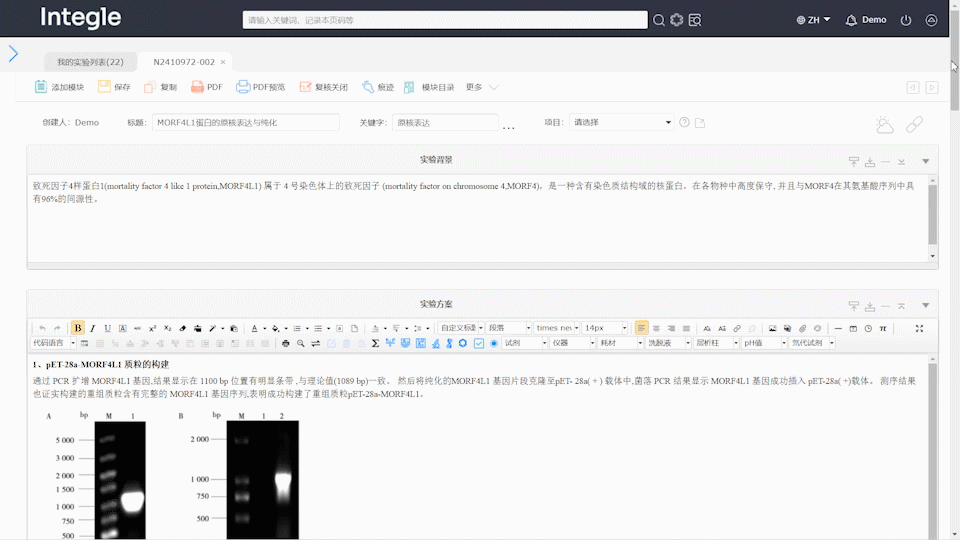Screen dimensions: 960x540
Task: Open the times new roman font dropdown
Action: (x=557, y=328)
